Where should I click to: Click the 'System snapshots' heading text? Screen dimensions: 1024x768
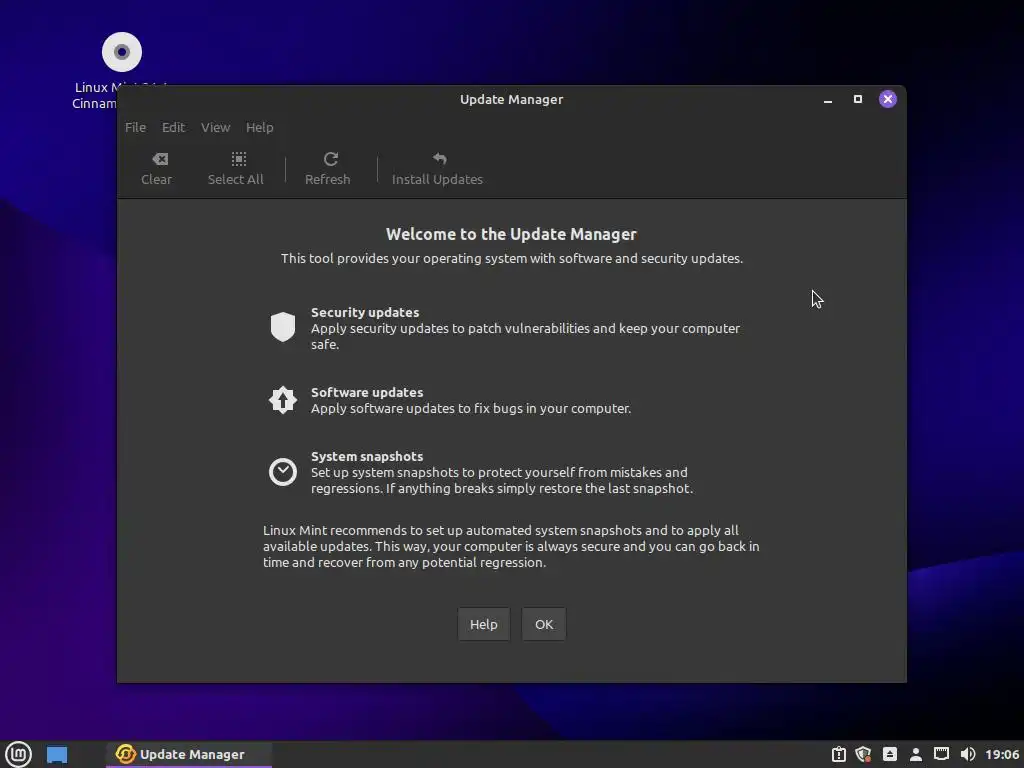(367, 456)
